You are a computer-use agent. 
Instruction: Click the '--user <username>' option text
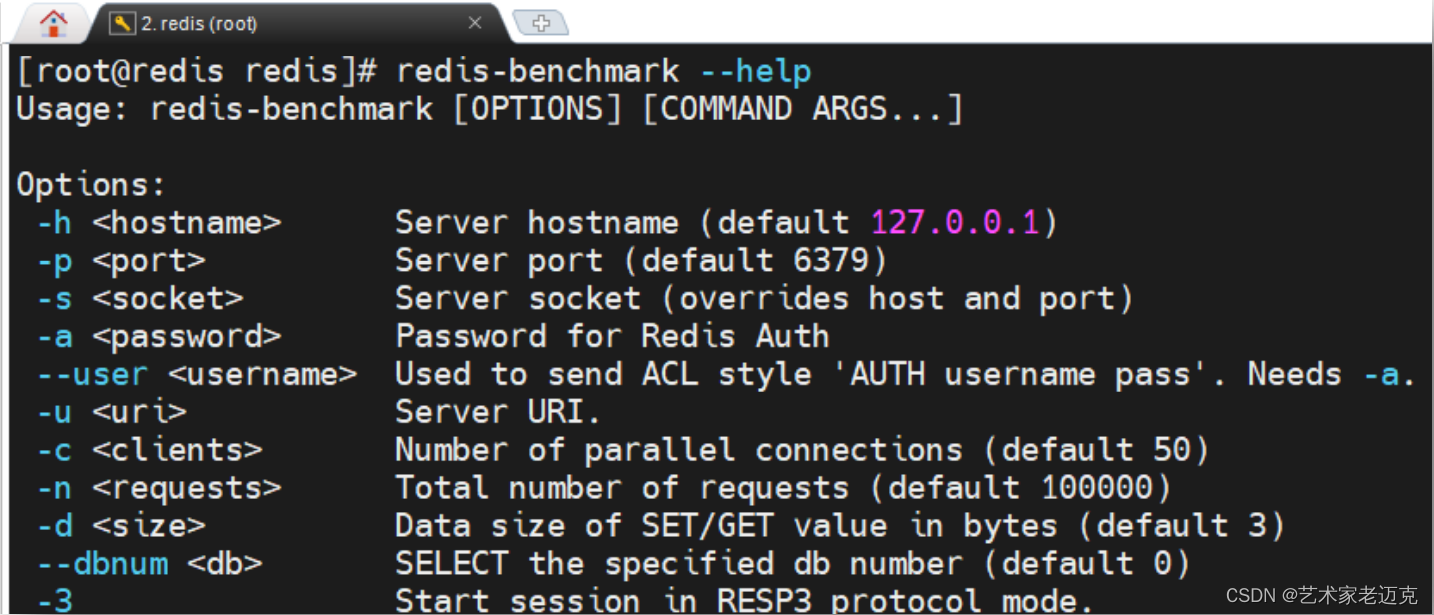pyautogui.click(x=197, y=374)
